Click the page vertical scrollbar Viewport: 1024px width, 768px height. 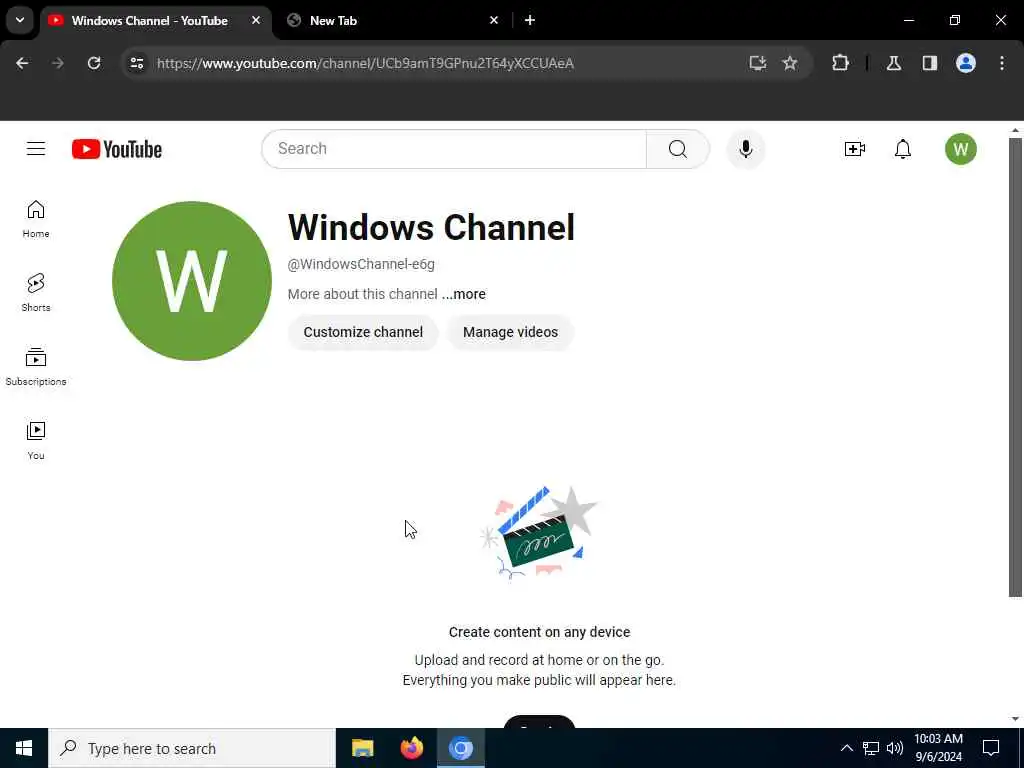[x=1015, y=367]
